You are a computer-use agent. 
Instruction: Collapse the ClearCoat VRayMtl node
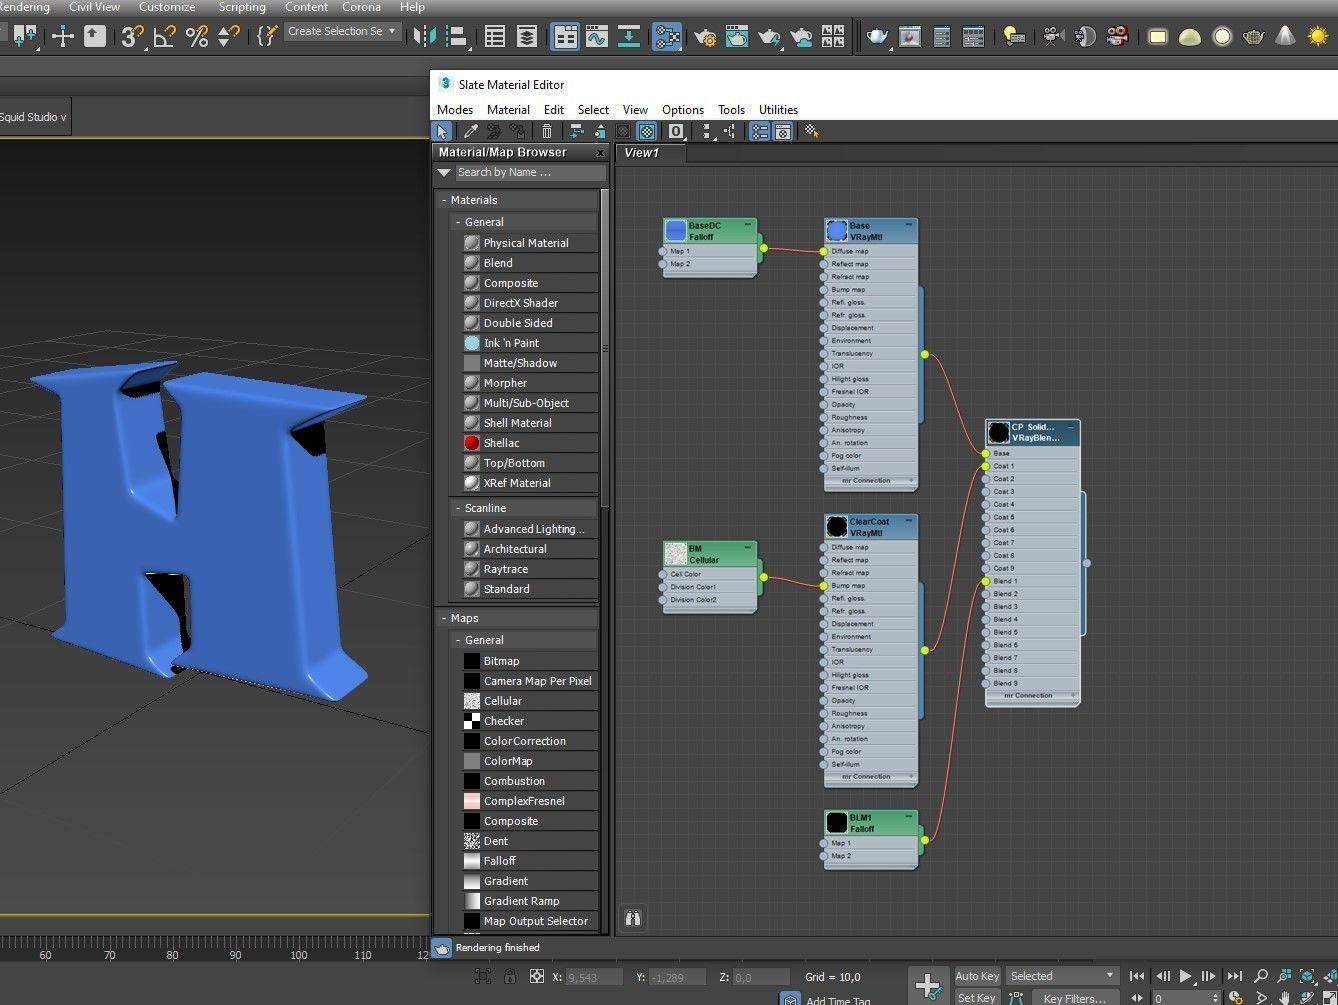pyautogui.click(x=909, y=521)
